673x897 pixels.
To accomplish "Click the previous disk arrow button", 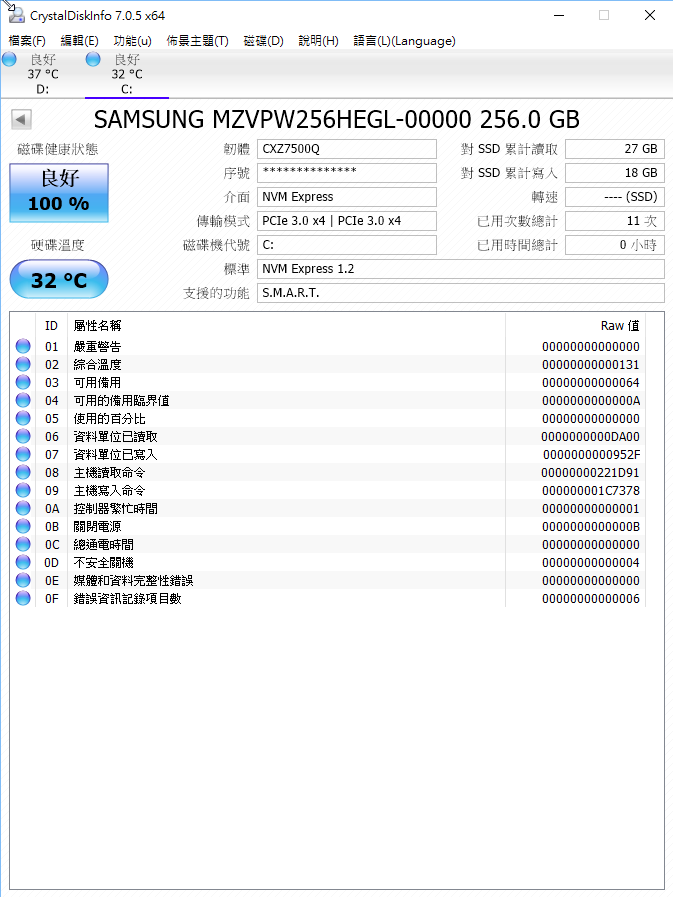I will coord(21,120).
